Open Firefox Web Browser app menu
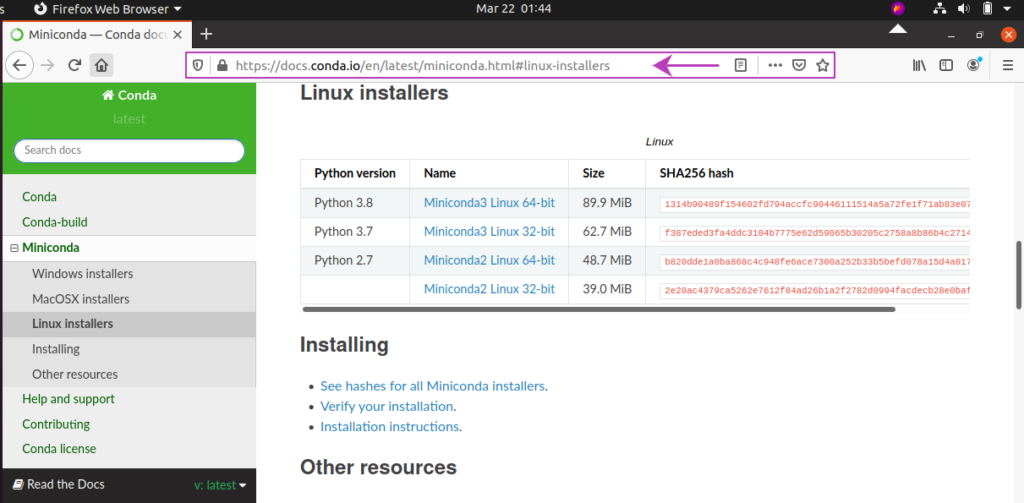Viewport: 1024px width, 503px height. [108, 9]
